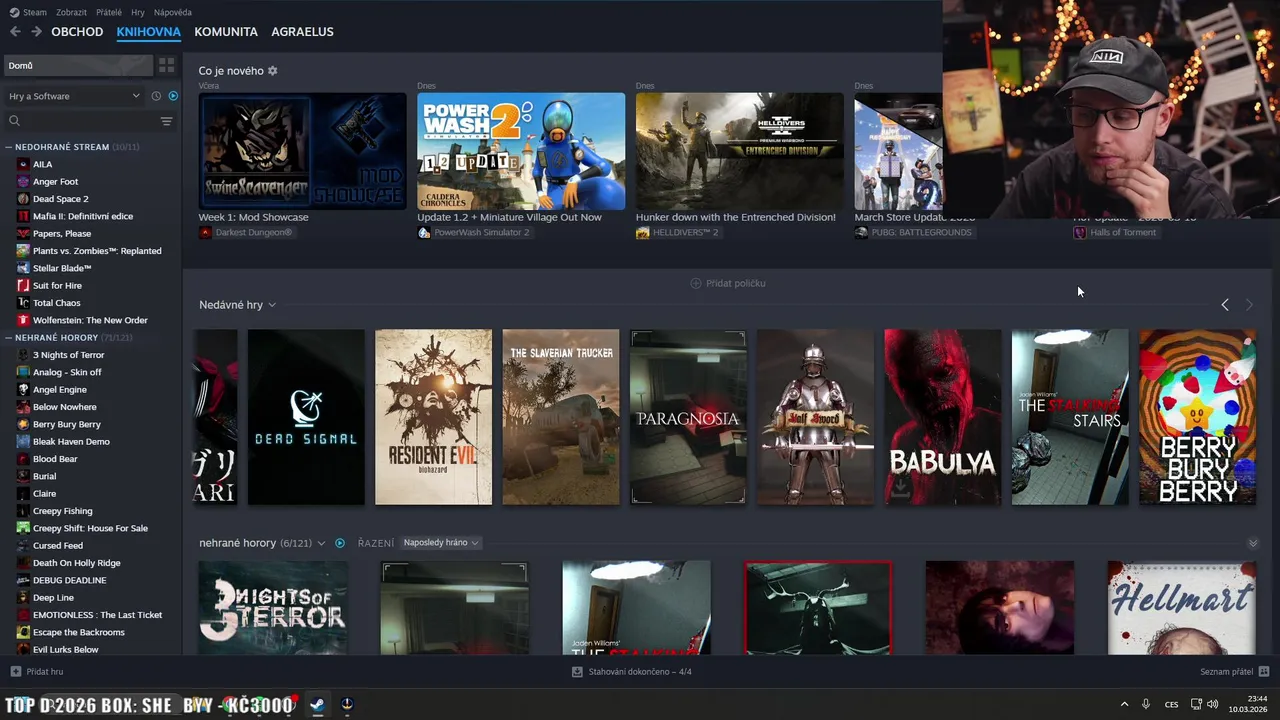1280x720 pixels.
Task: Open Resident Evil biohazard cover
Action: (433, 417)
